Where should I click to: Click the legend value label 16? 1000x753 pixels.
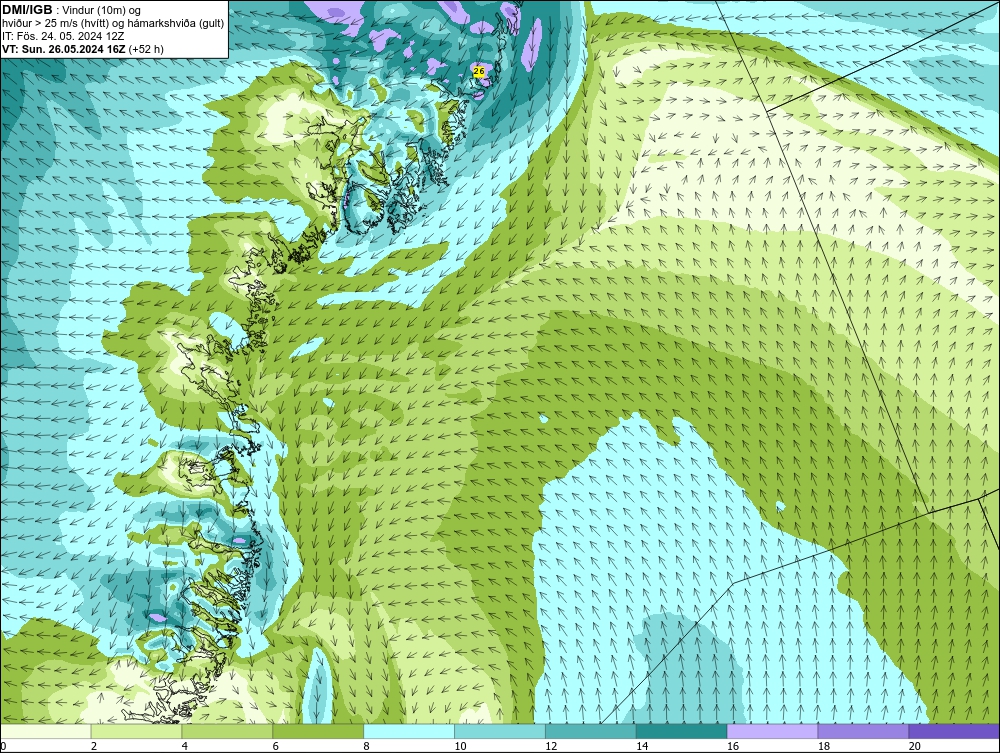pyautogui.click(x=733, y=746)
